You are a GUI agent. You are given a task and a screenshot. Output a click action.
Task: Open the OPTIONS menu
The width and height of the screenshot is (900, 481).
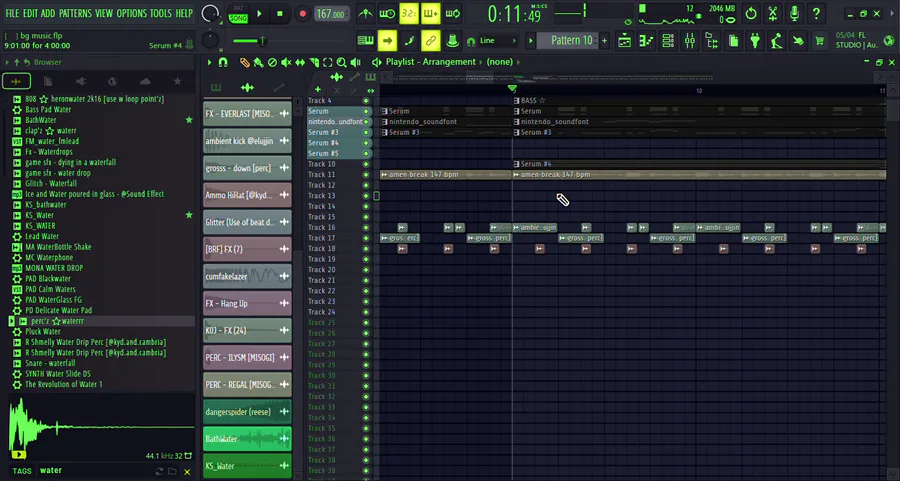[131, 13]
